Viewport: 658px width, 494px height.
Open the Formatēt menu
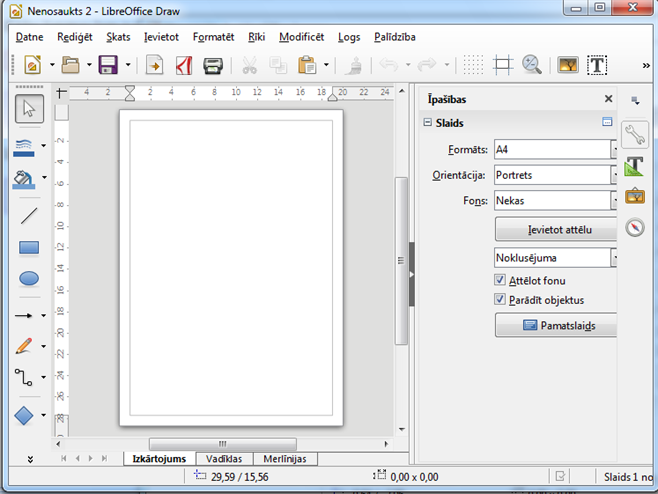pyautogui.click(x=213, y=37)
